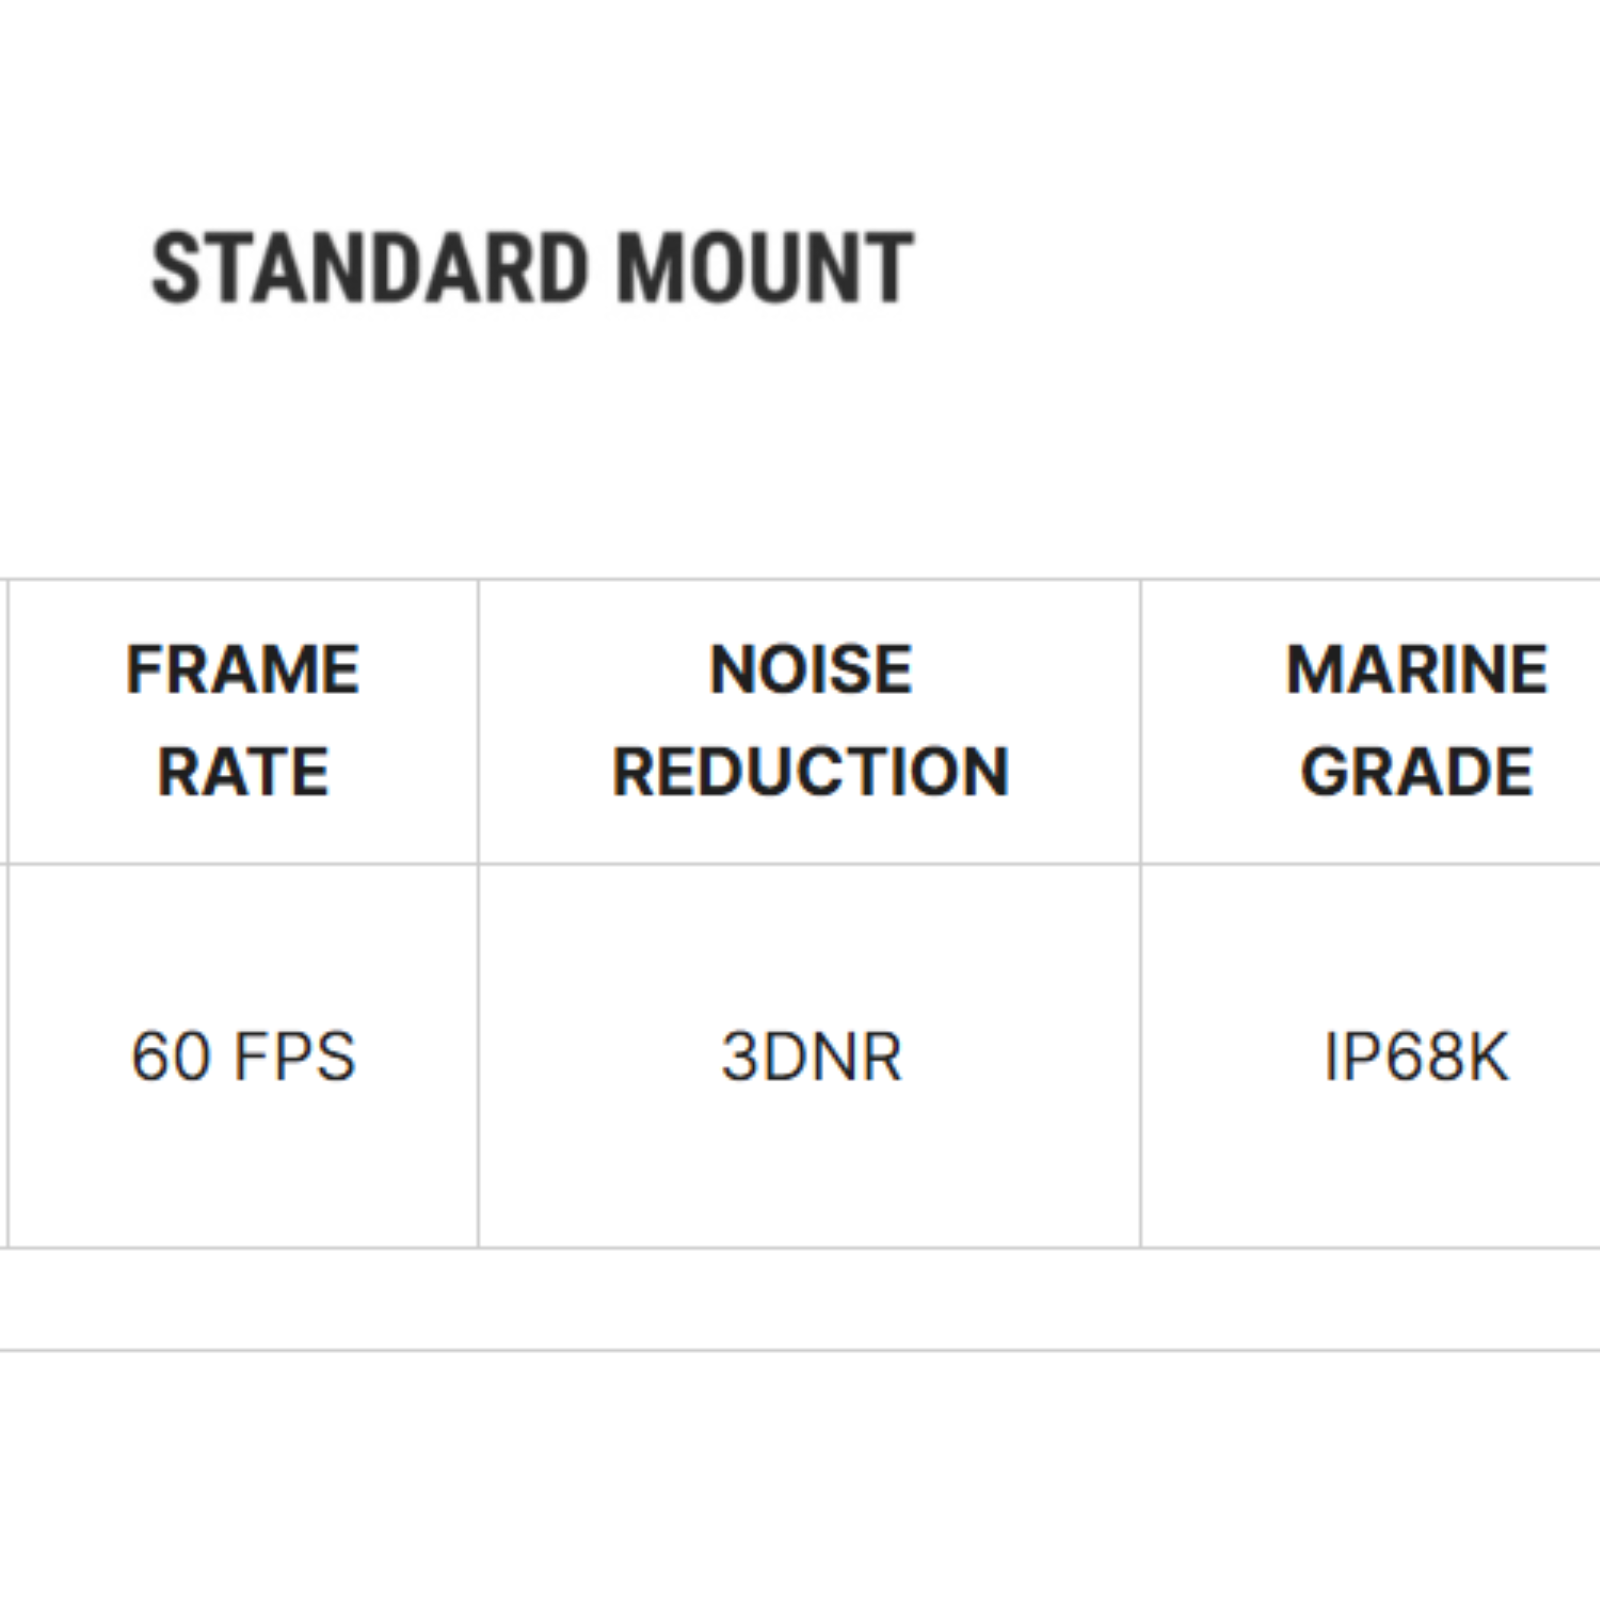
Task: Click the word NOISE in the header
Action: tap(810, 669)
